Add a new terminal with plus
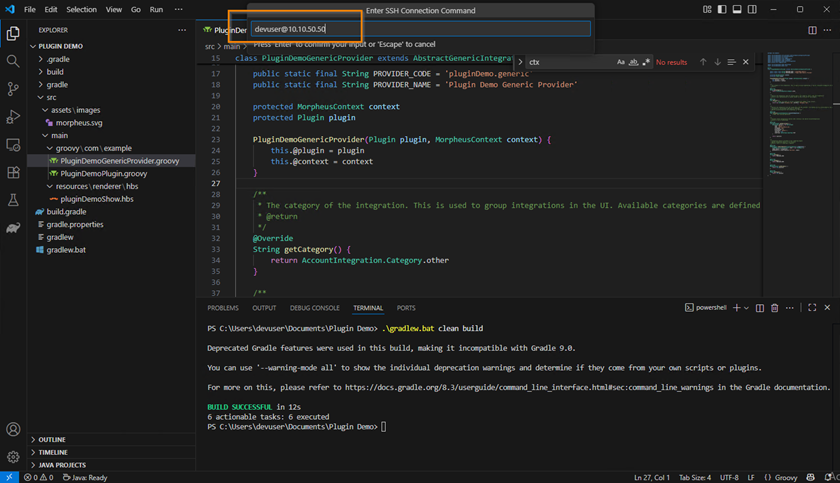840x483 pixels. pos(737,308)
